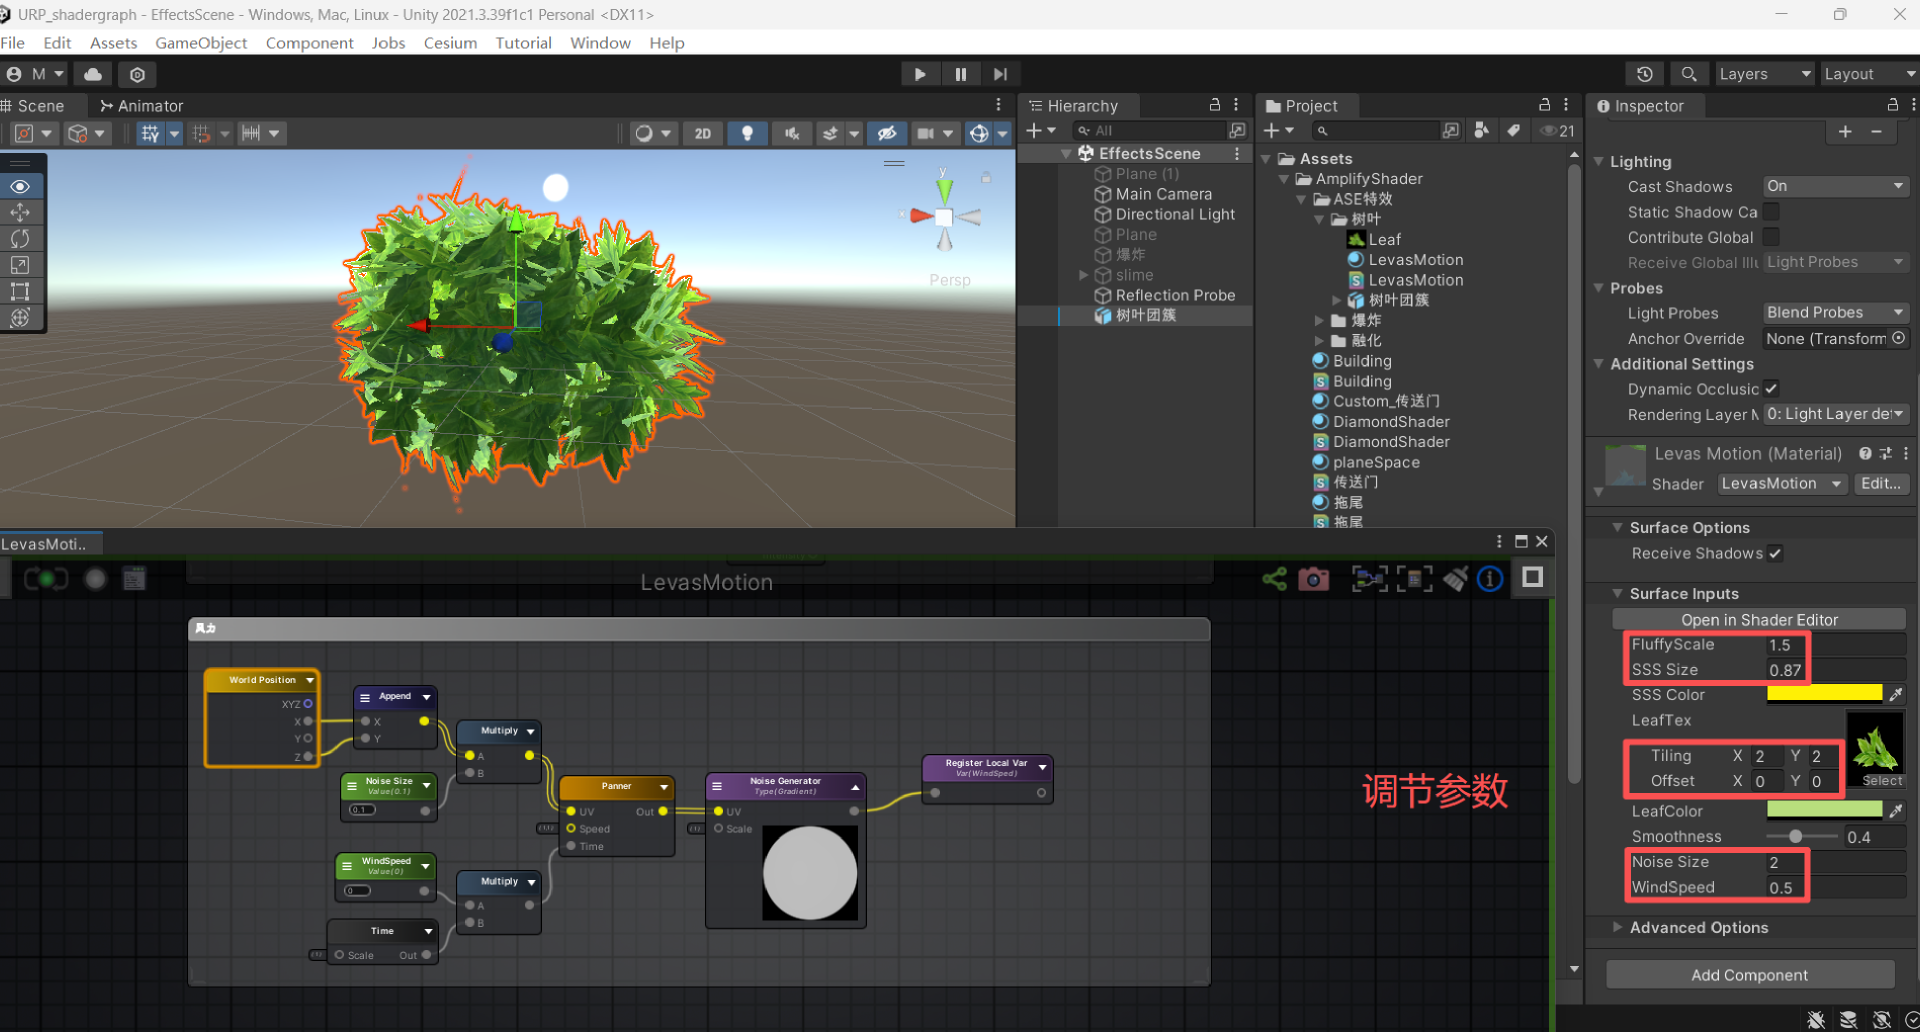Select the Rect tool in Scene tools
Screen dimensions: 1920x1032
(x=20, y=291)
